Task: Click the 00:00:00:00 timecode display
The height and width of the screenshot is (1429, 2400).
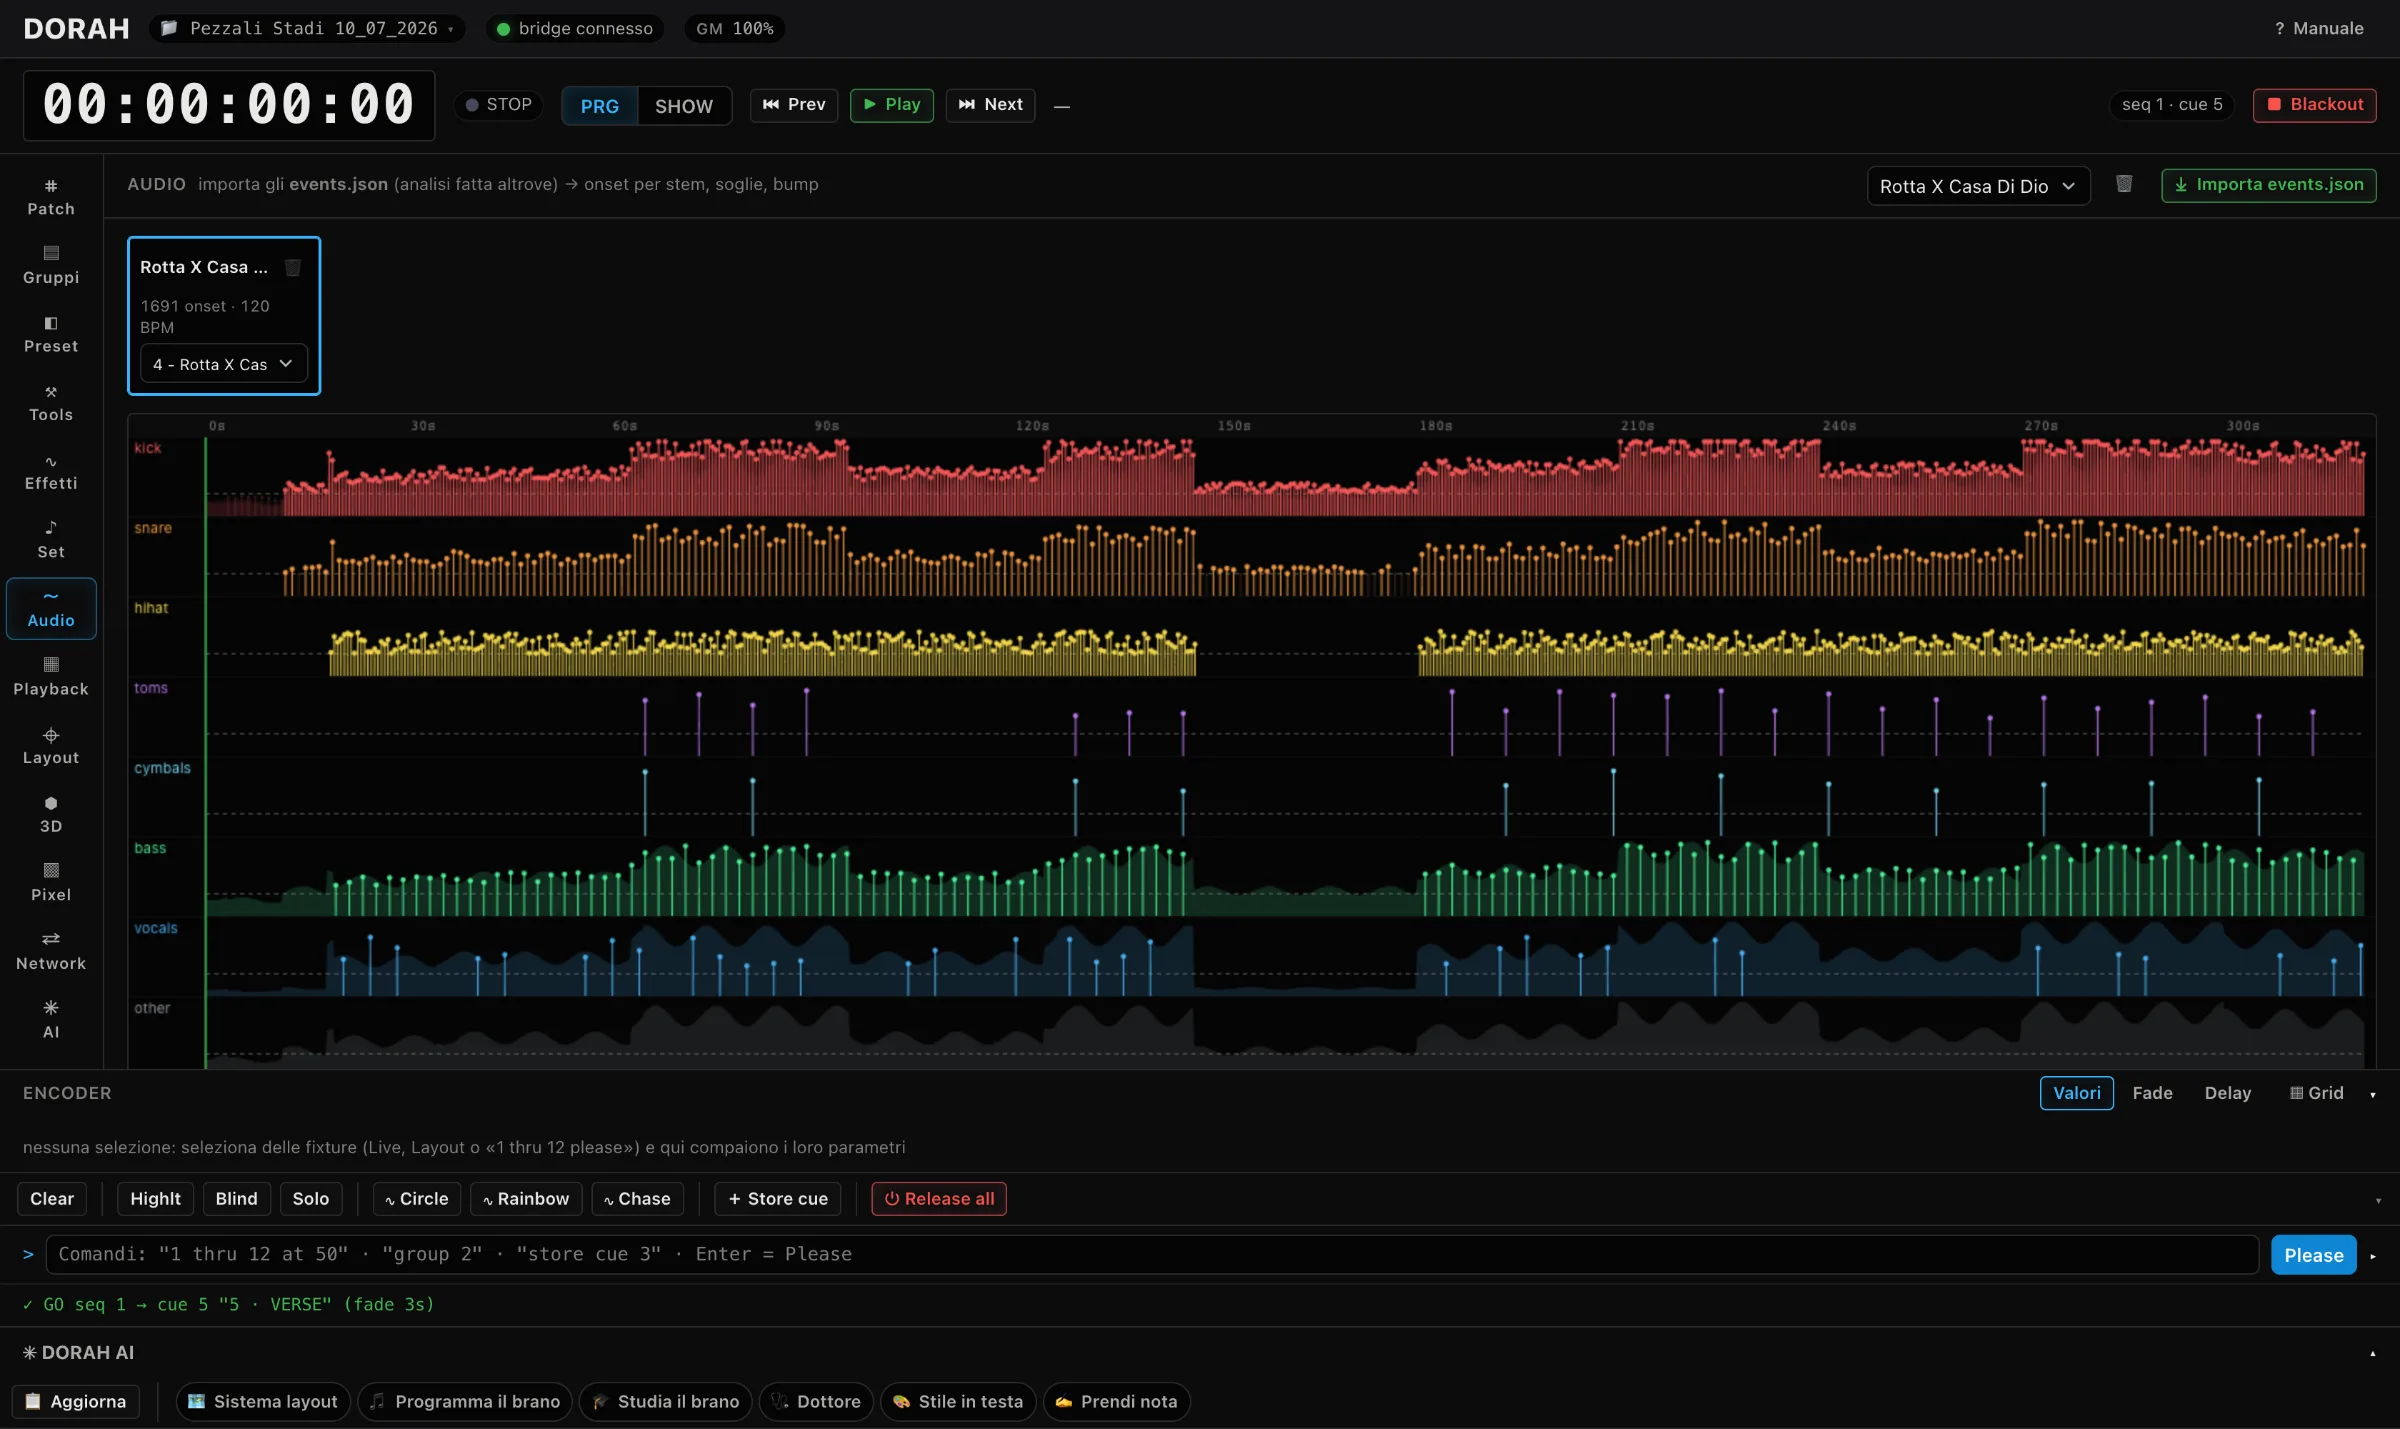Action: coord(229,105)
